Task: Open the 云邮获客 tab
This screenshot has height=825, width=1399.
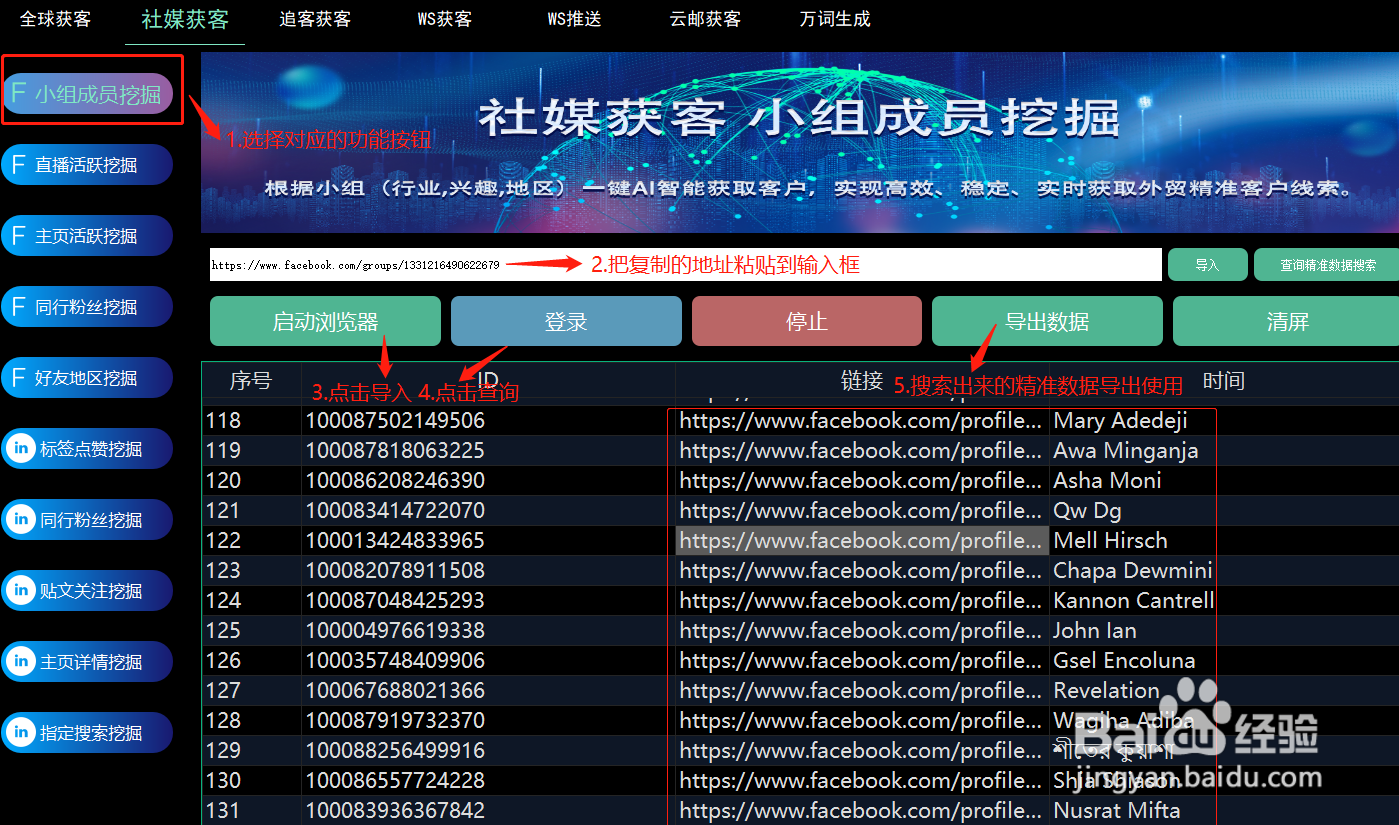Action: (x=706, y=19)
